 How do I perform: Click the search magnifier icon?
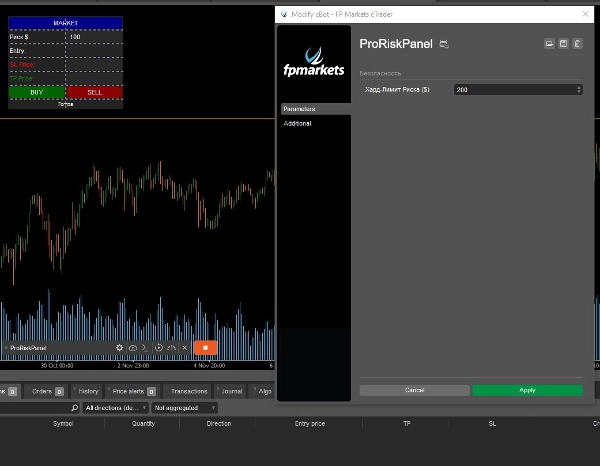tap(75, 408)
